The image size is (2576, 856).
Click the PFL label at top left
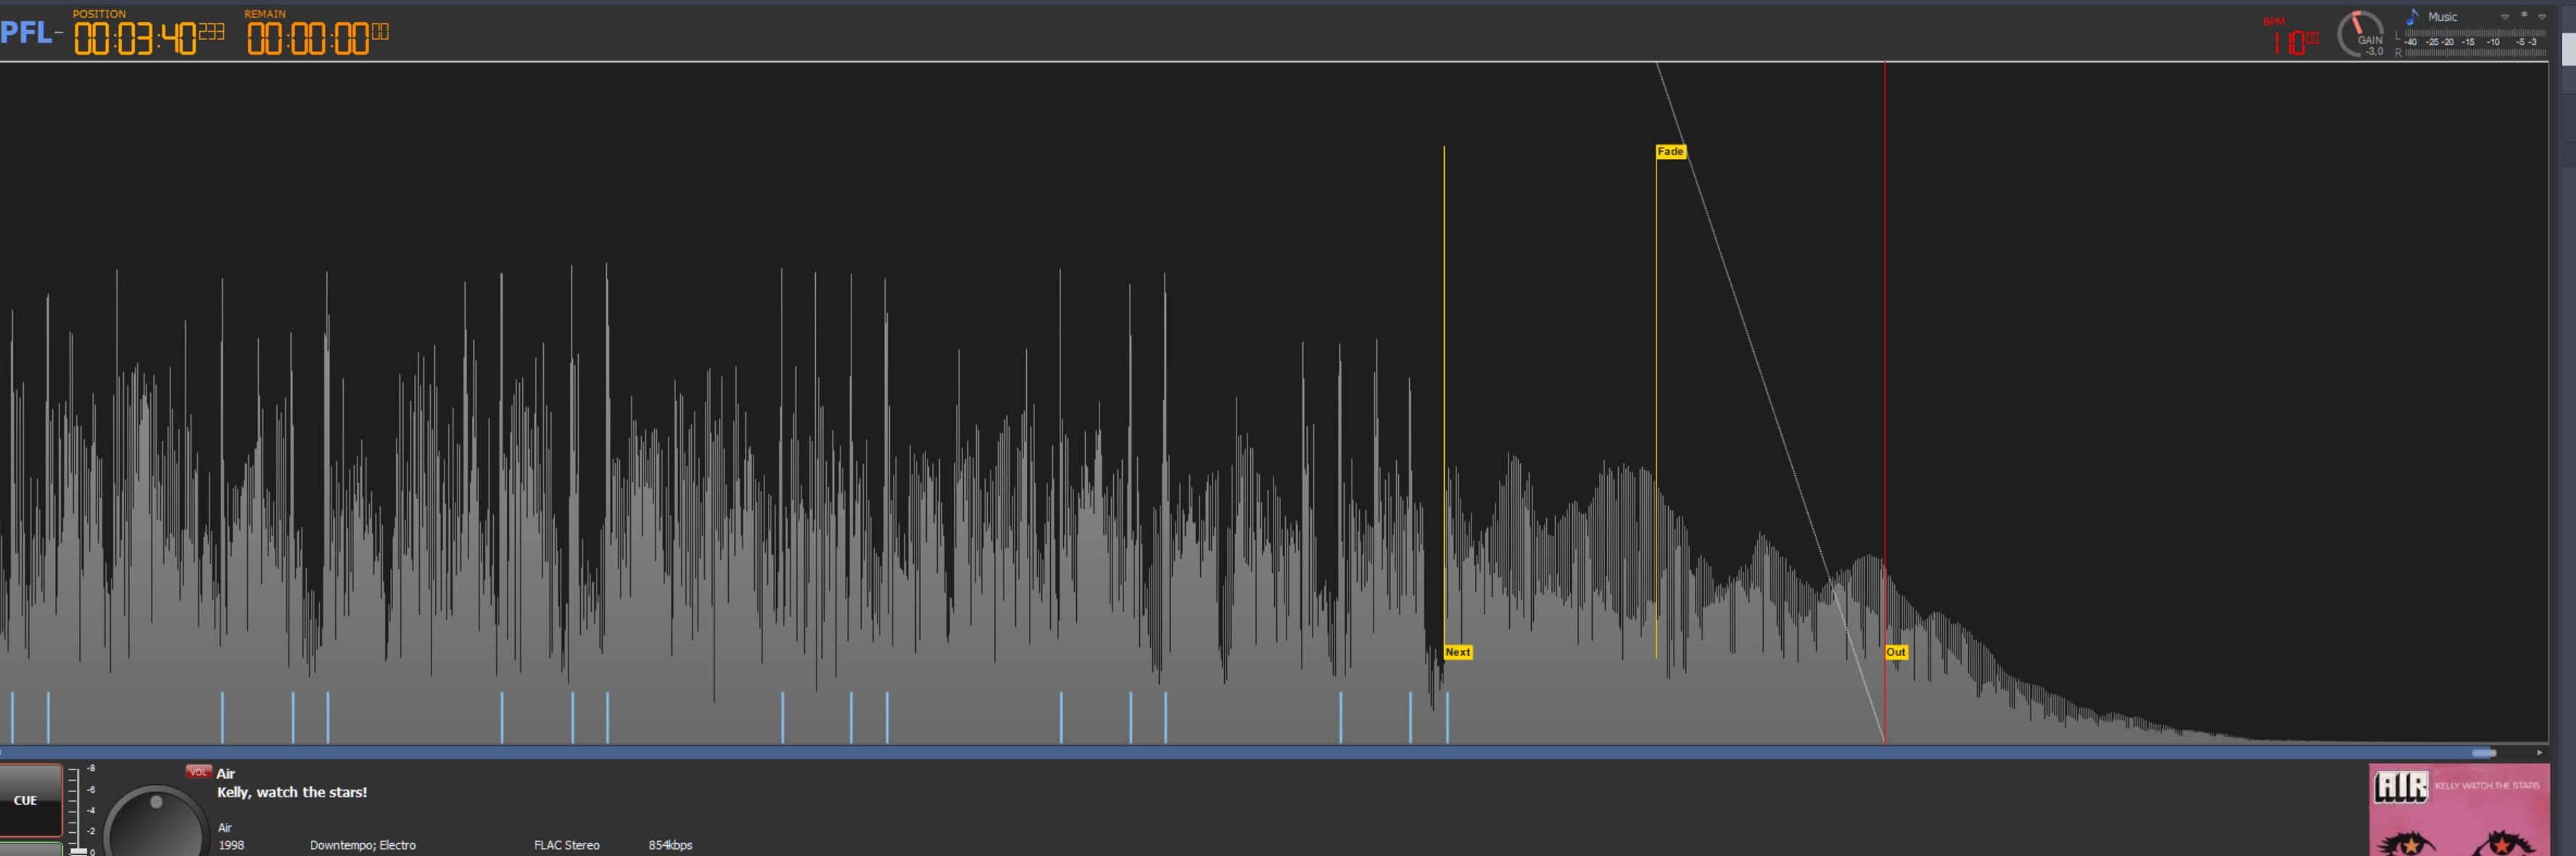27,33
